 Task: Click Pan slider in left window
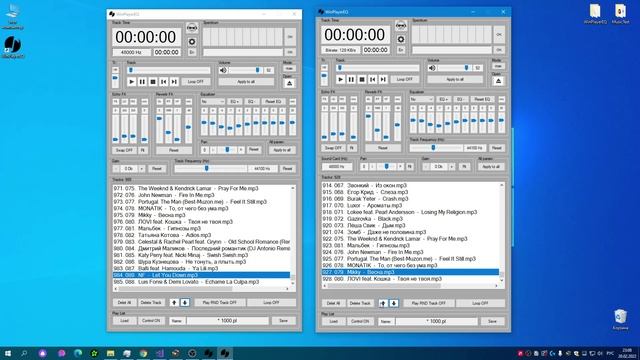pyautogui.click(x=227, y=150)
